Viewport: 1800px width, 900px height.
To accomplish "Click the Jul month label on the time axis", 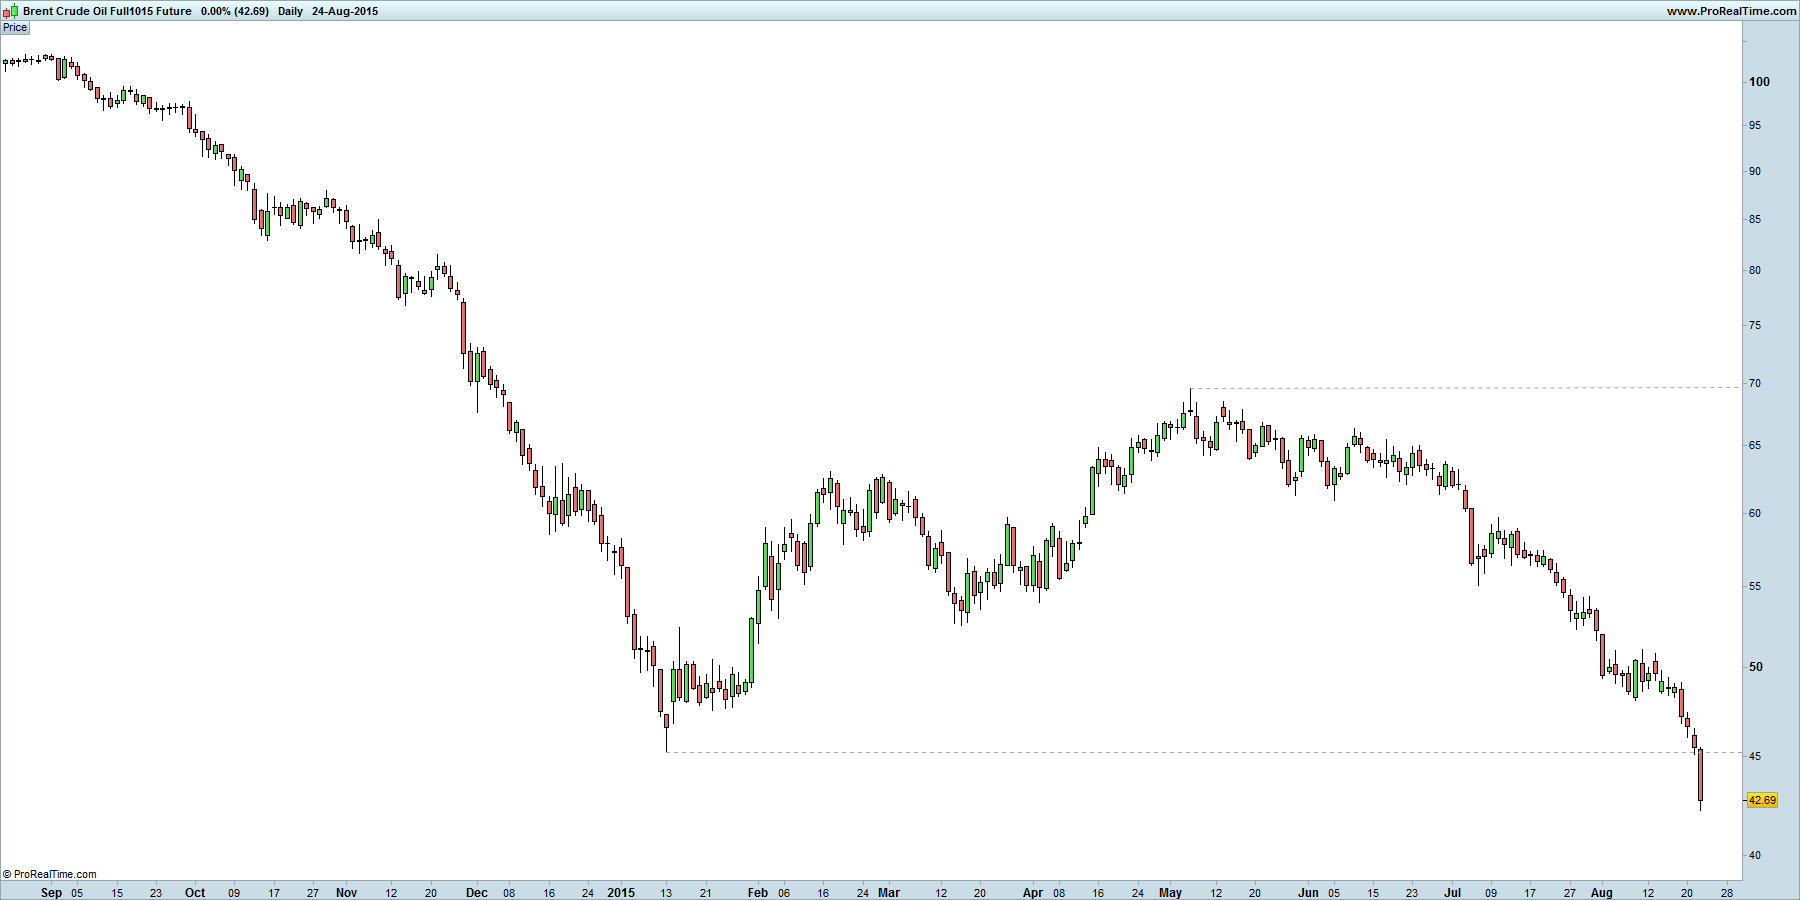I will pos(1452,893).
